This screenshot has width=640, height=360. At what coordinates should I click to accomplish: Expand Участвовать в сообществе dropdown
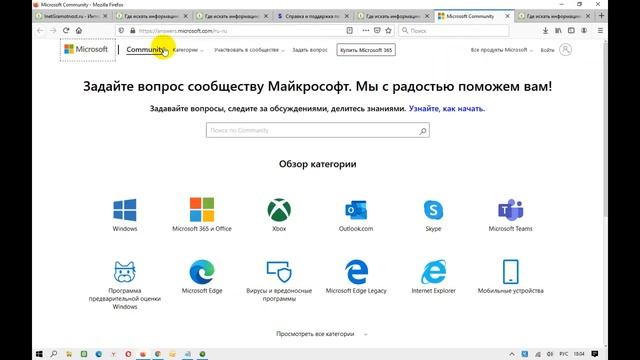[249, 50]
